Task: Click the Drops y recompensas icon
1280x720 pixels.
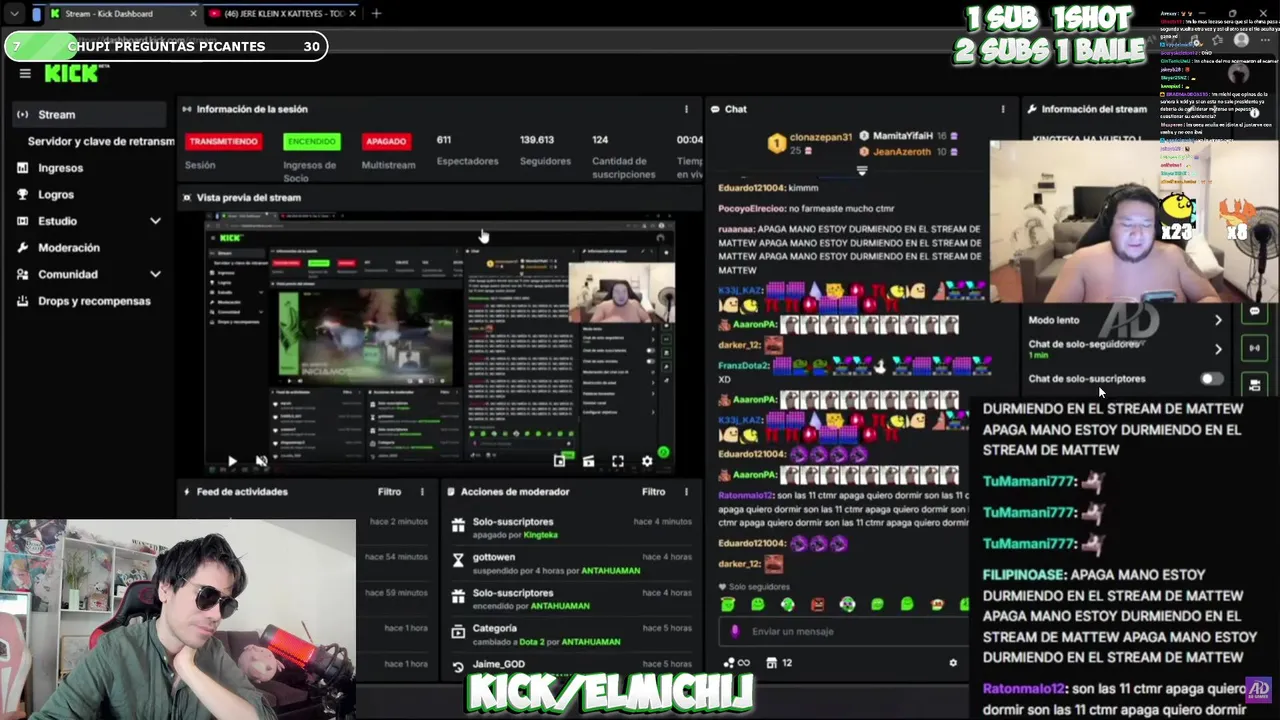Action: click(x=22, y=301)
